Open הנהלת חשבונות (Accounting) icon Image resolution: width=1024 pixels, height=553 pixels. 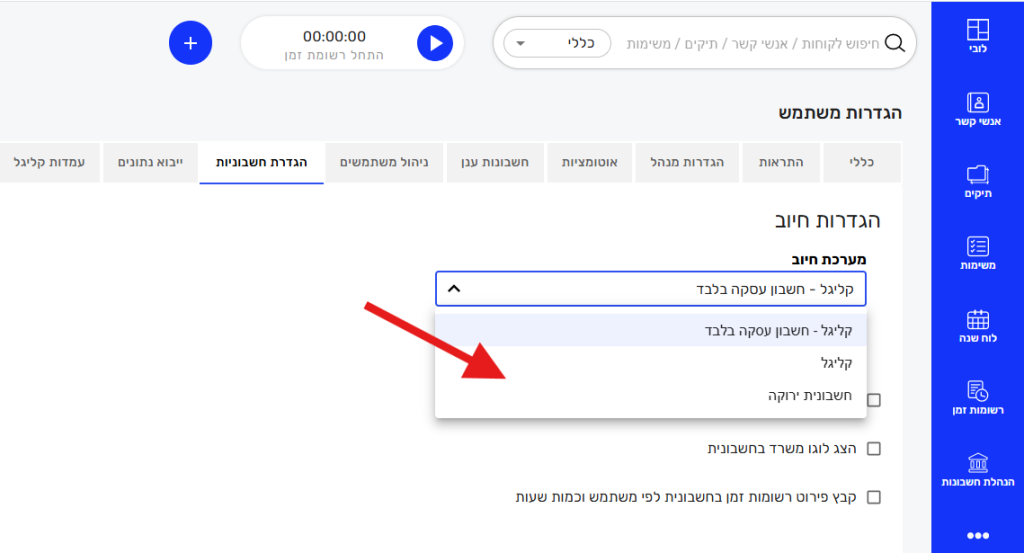(x=977, y=469)
